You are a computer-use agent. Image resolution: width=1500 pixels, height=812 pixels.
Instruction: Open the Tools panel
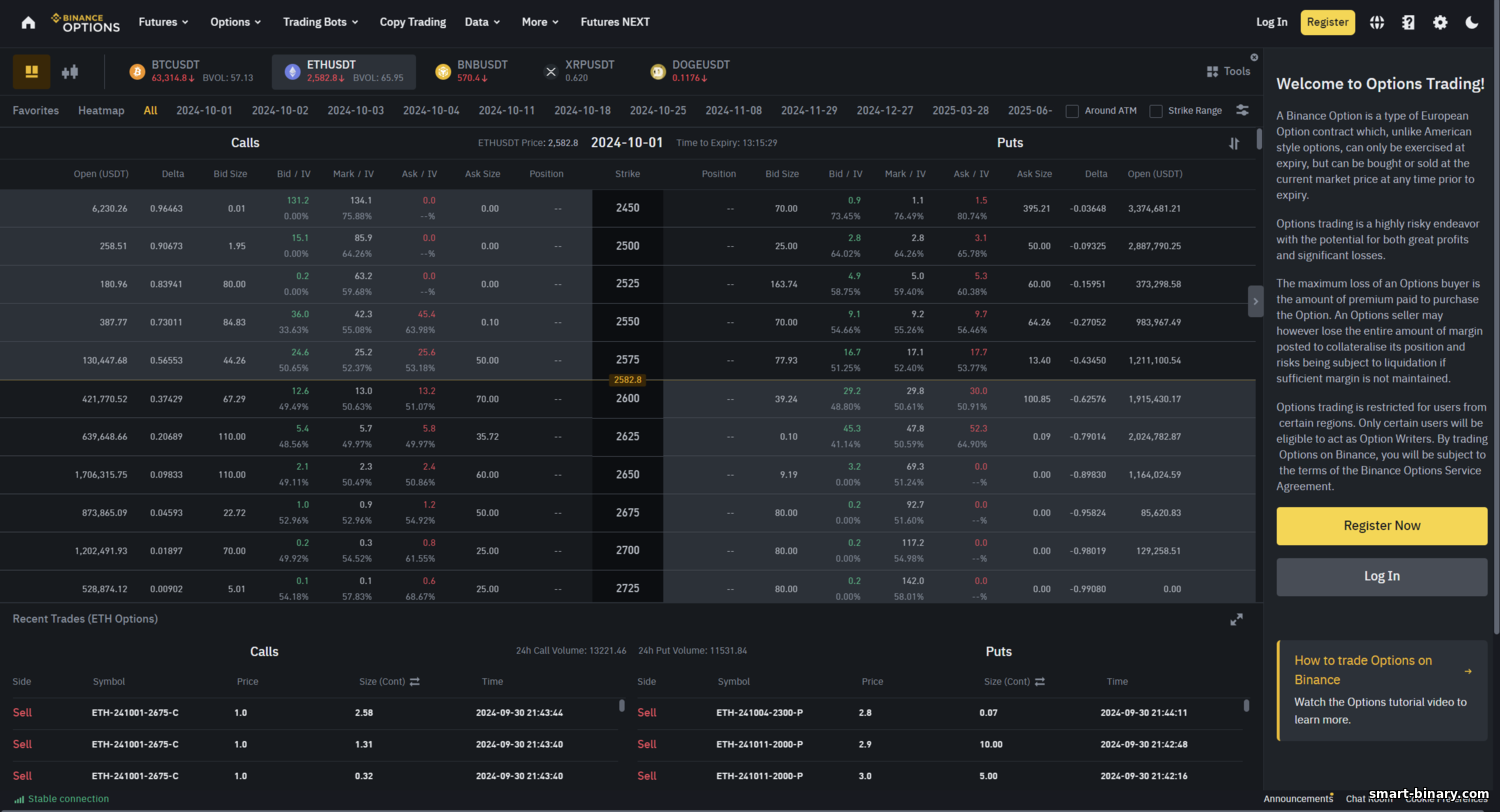(x=1229, y=71)
